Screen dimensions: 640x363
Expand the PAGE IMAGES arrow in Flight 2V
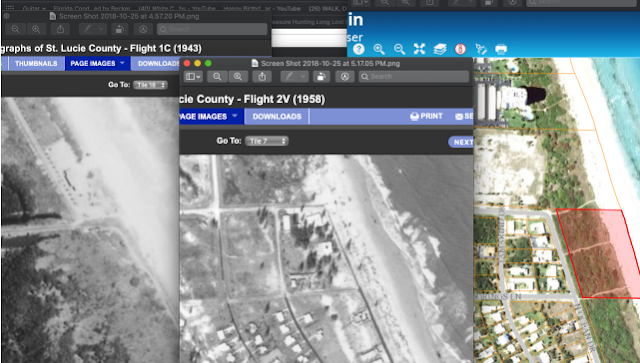[235, 116]
